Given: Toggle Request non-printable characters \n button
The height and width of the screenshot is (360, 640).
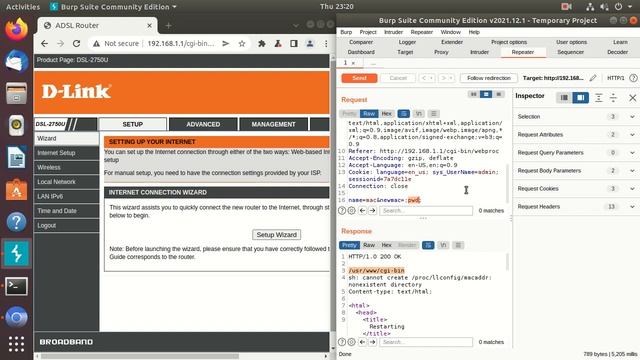Looking at the screenshot, I should pos(418,113).
